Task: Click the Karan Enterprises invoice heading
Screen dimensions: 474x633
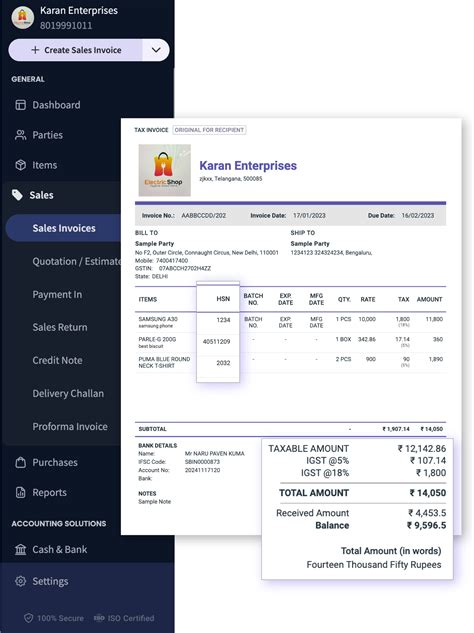Action: pos(248,166)
